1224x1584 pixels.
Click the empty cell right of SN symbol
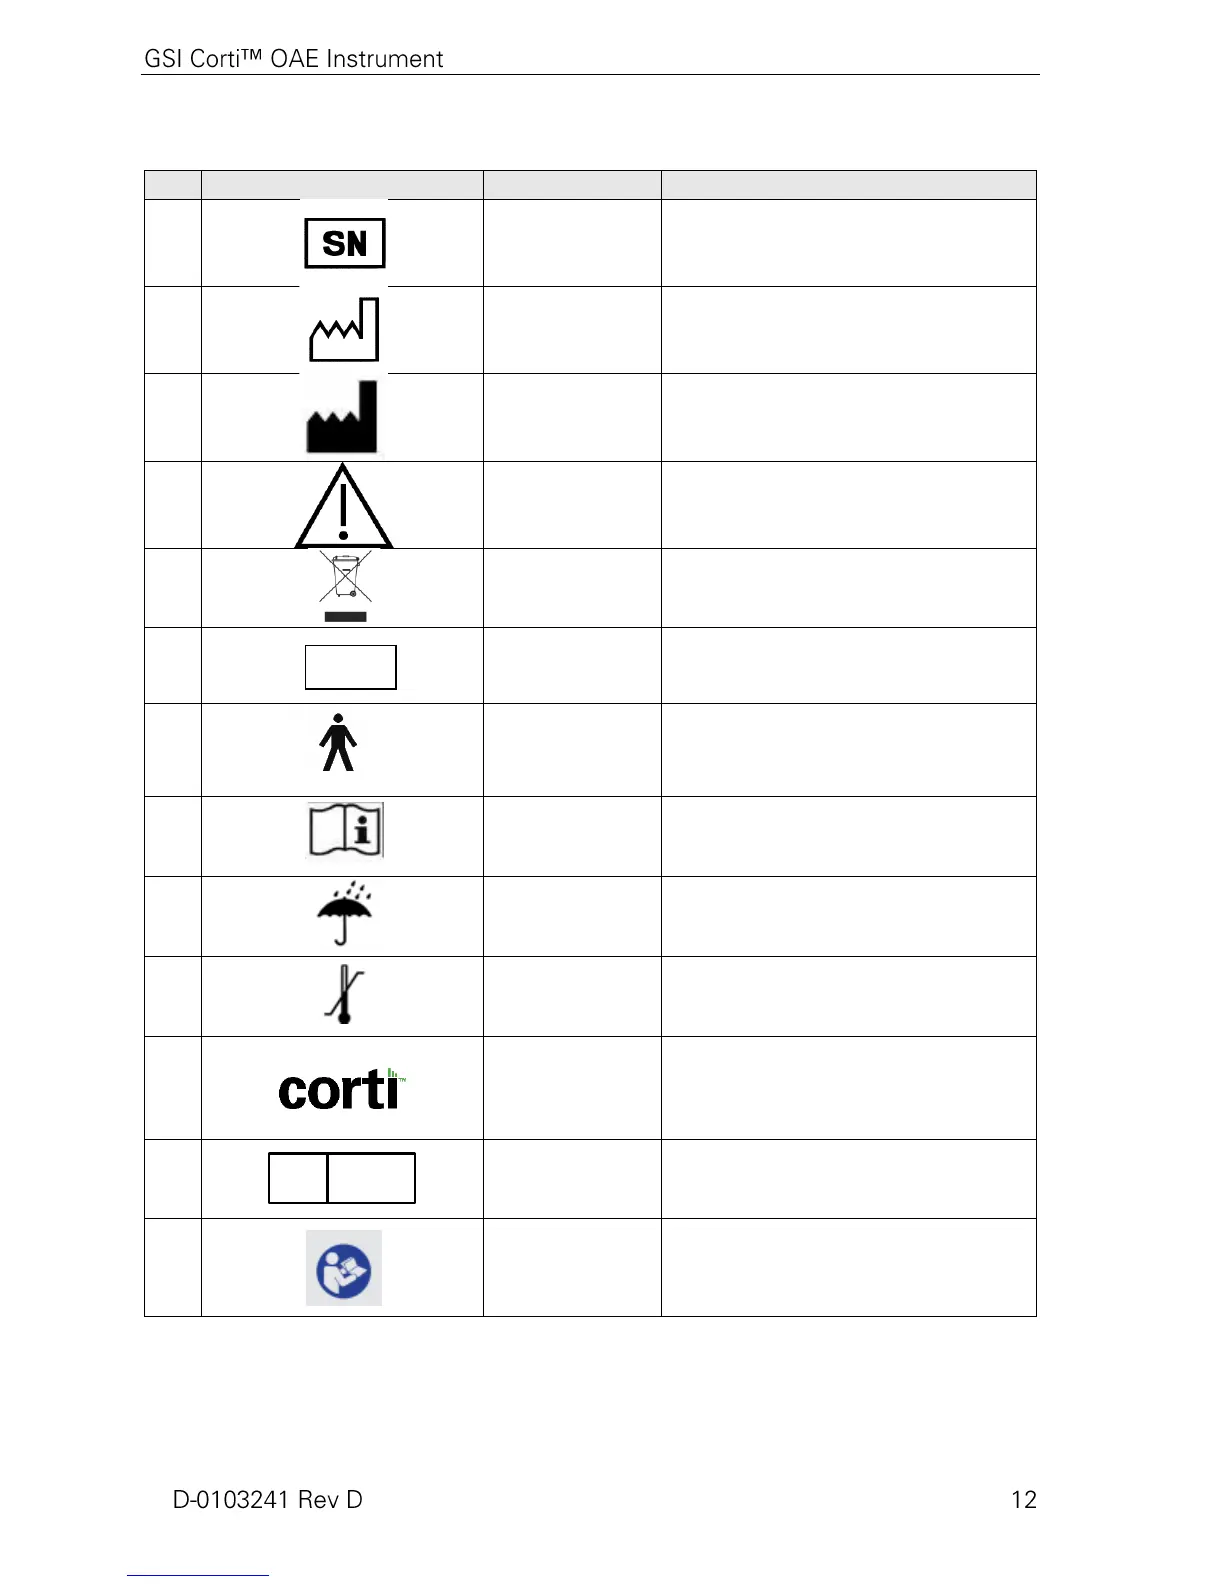(x=572, y=243)
